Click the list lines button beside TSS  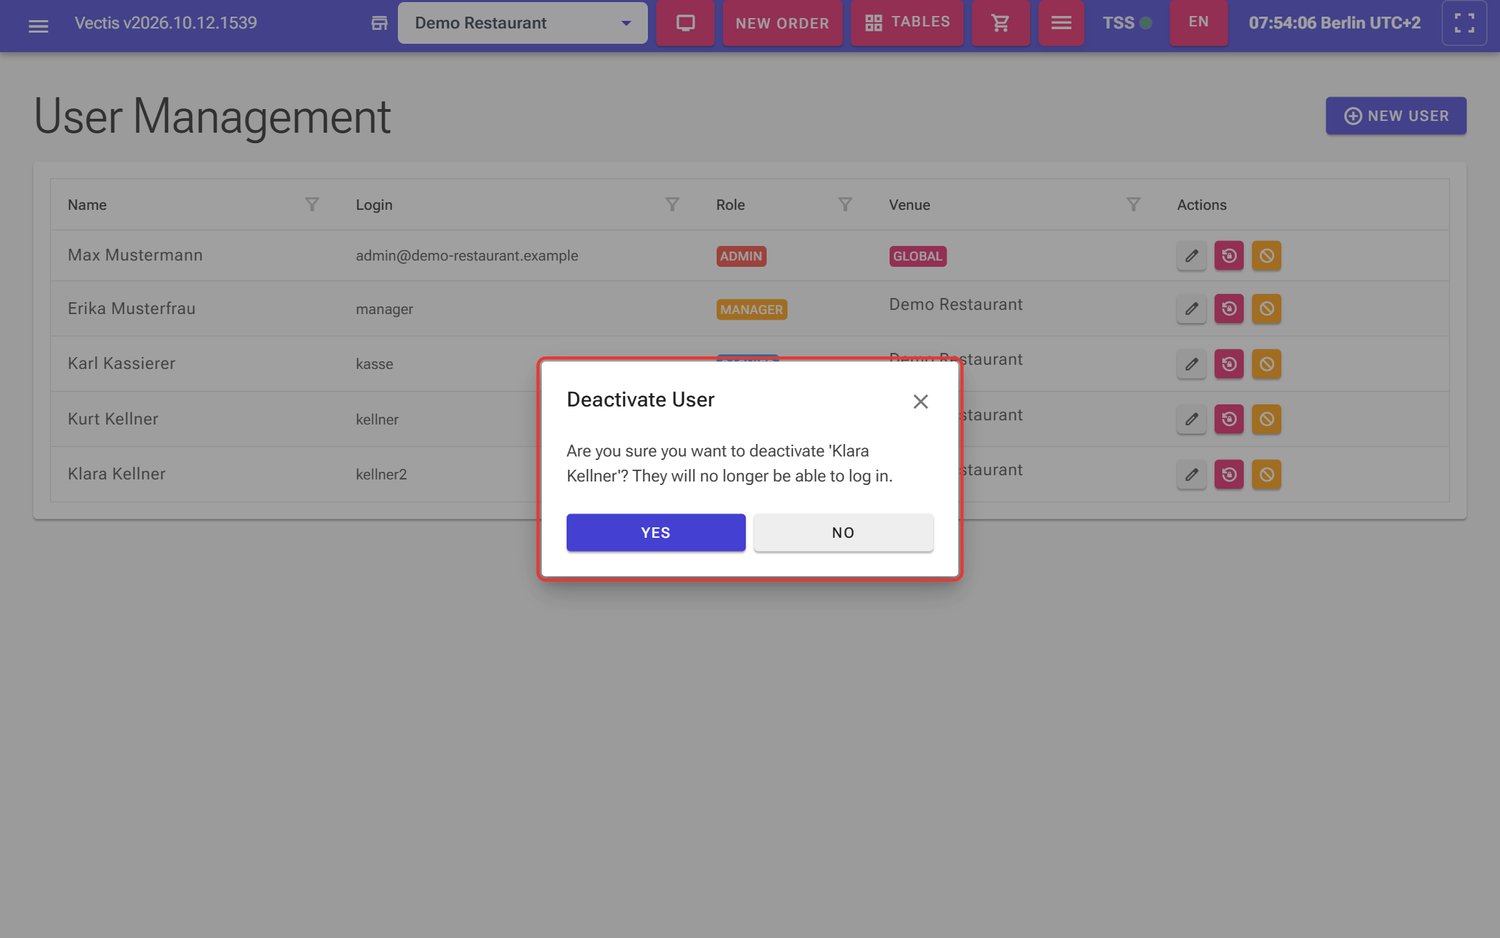(1061, 23)
